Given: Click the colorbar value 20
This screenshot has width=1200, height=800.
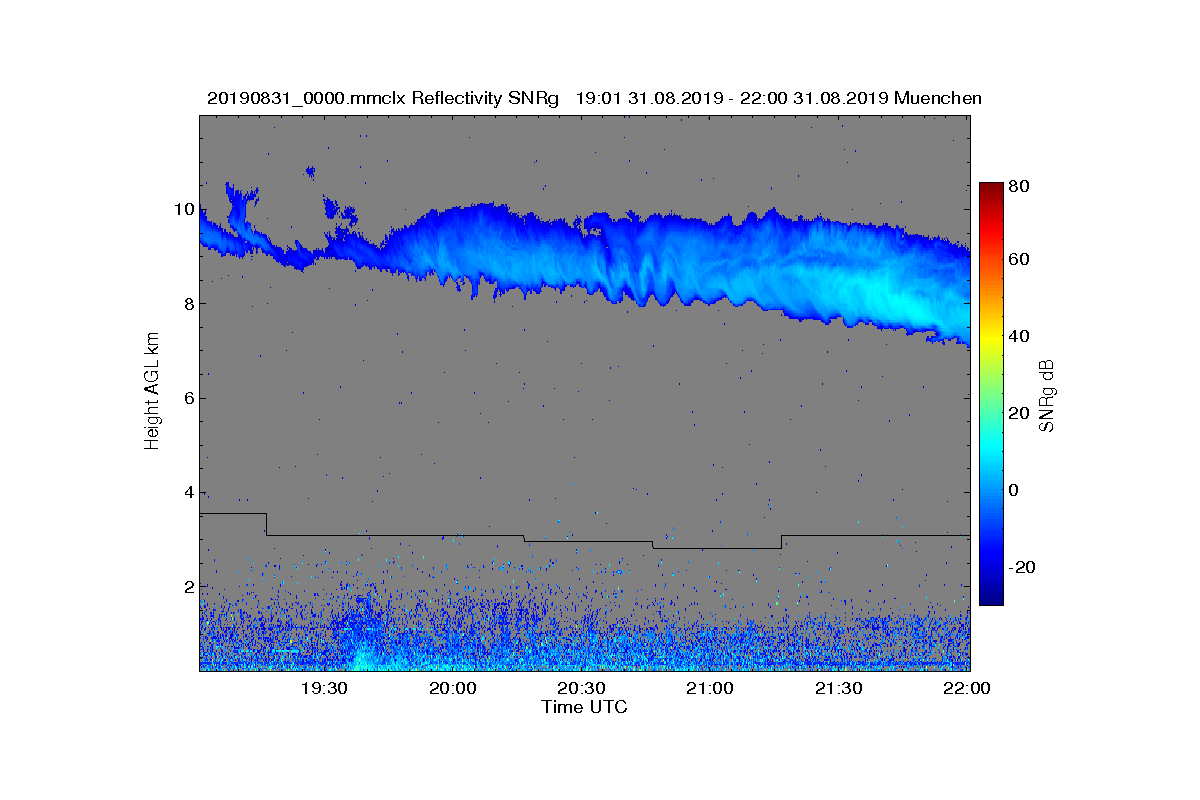Looking at the screenshot, I should (1020, 414).
